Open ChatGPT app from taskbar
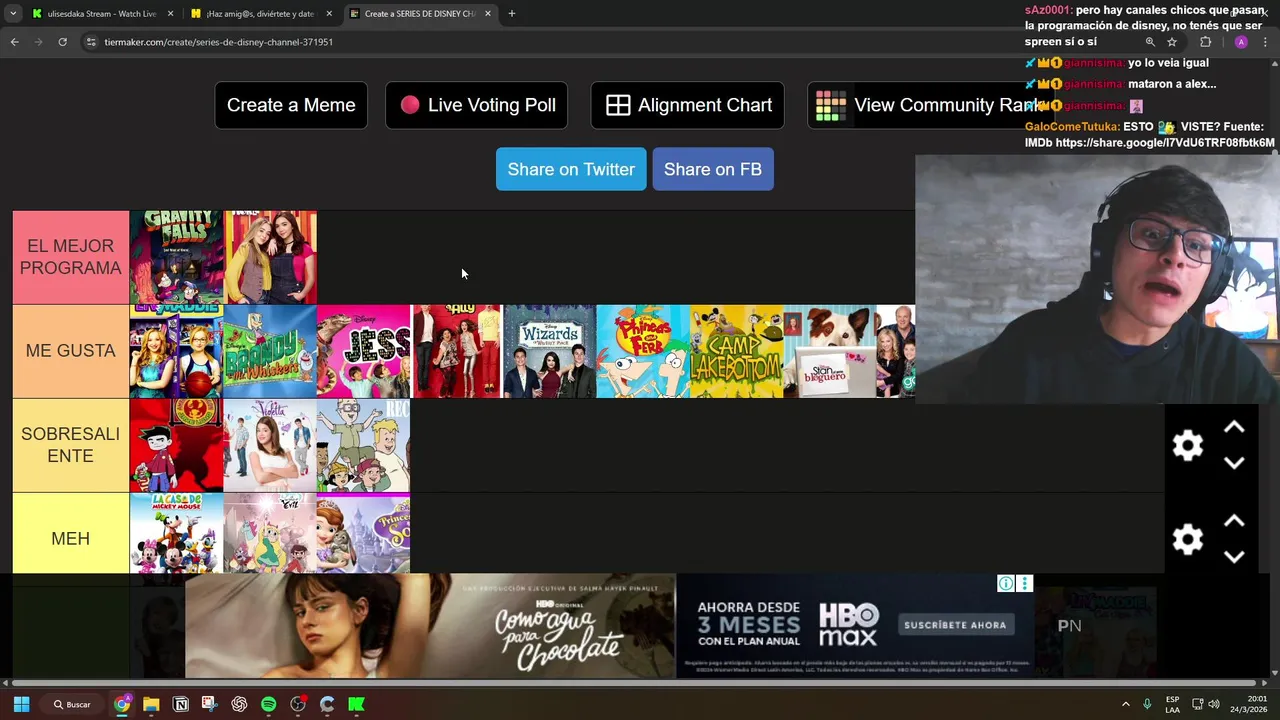Viewport: 1280px width, 720px height. (x=239, y=704)
